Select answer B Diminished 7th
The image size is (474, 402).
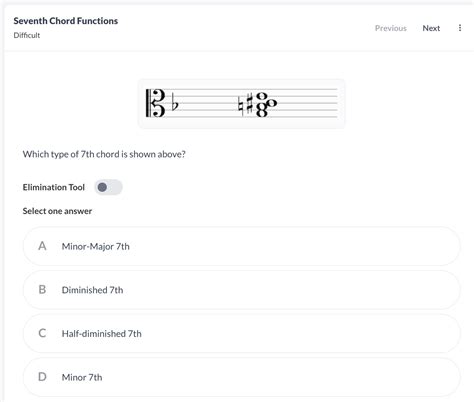(x=242, y=290)
